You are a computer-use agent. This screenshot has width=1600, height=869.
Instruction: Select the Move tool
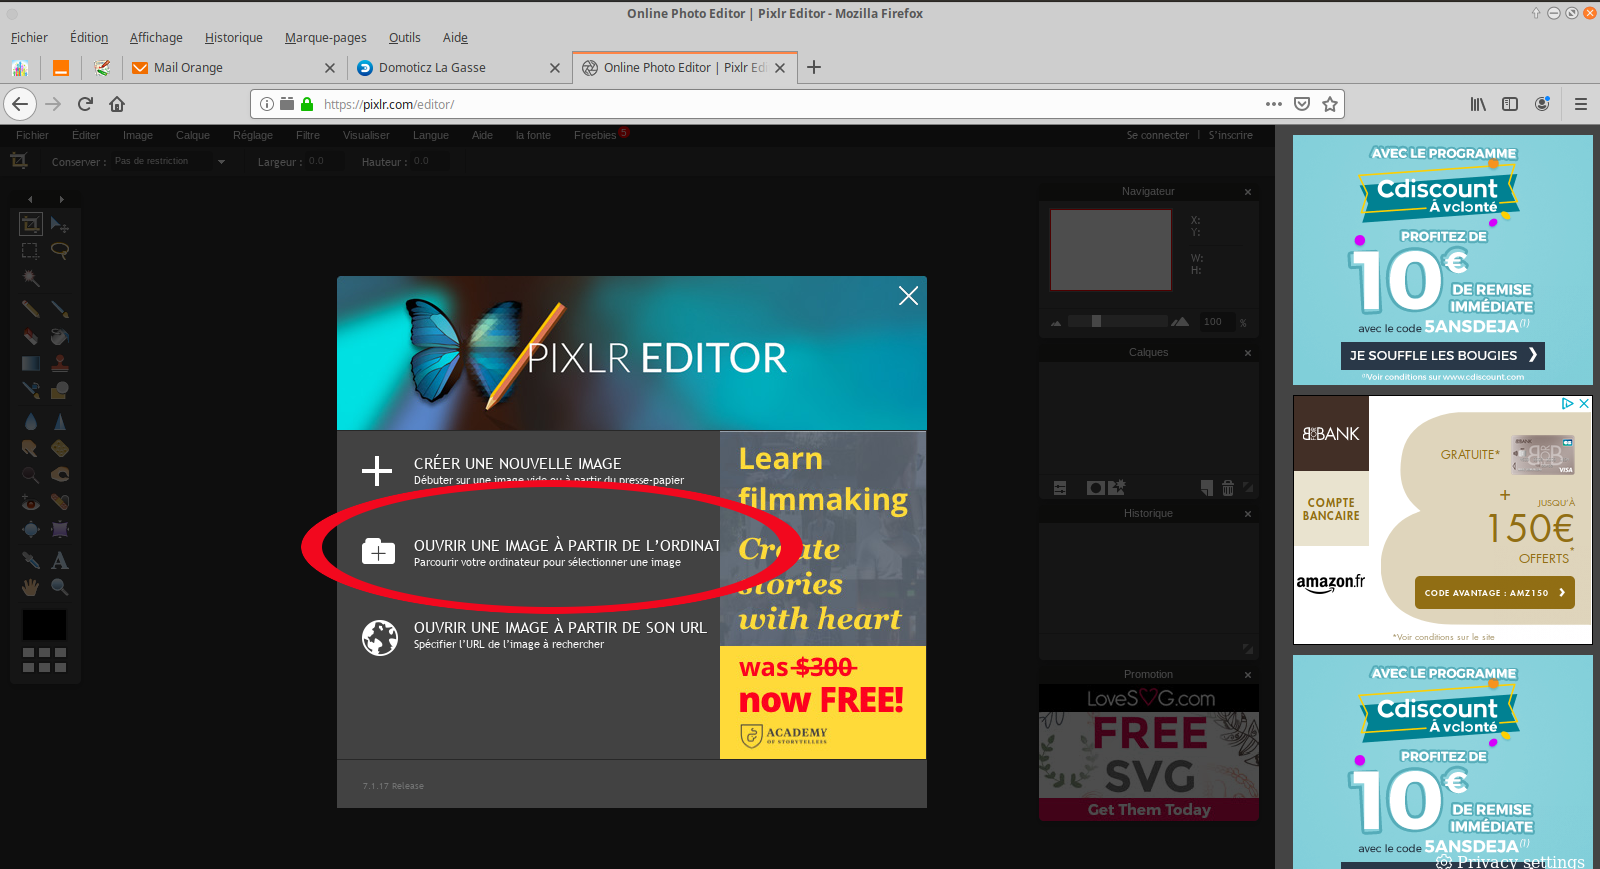(60, 225)
